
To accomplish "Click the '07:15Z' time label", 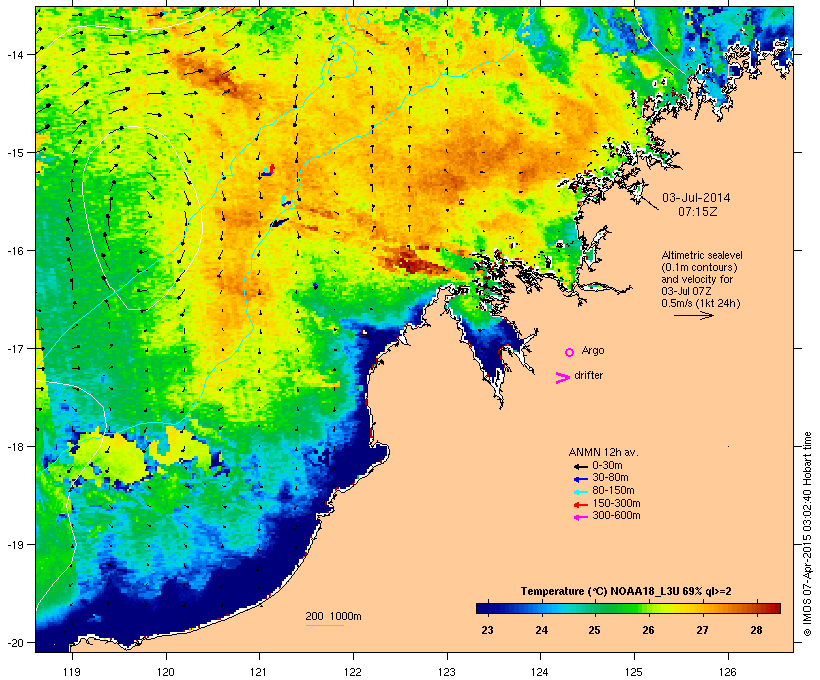I will (x=698, y=212).
